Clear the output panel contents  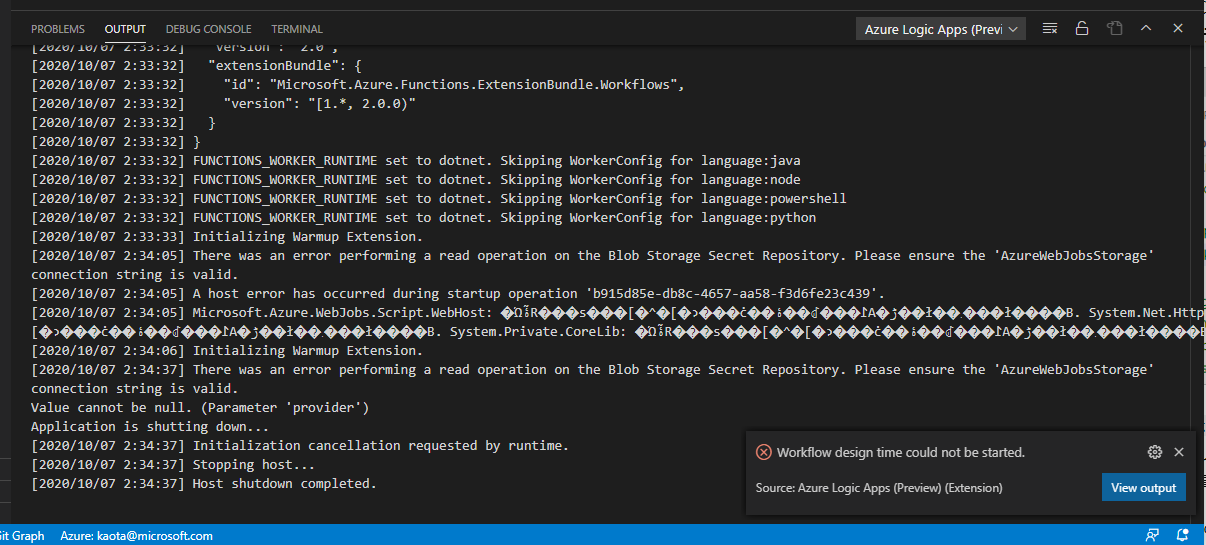click(x=1049, y=29)
